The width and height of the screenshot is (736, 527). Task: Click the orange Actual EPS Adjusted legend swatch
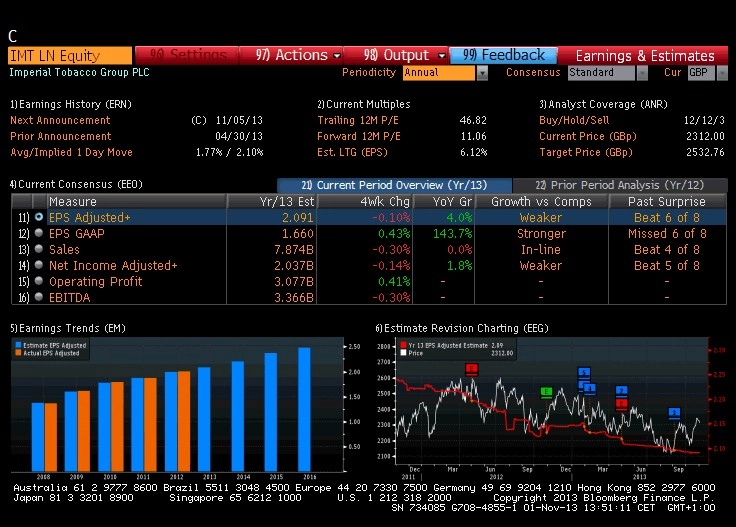(18, 352)
